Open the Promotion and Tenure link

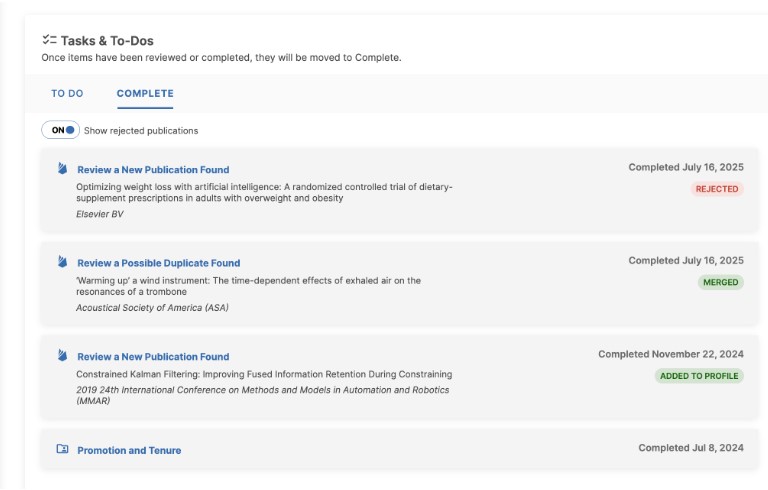pos(129,451)
